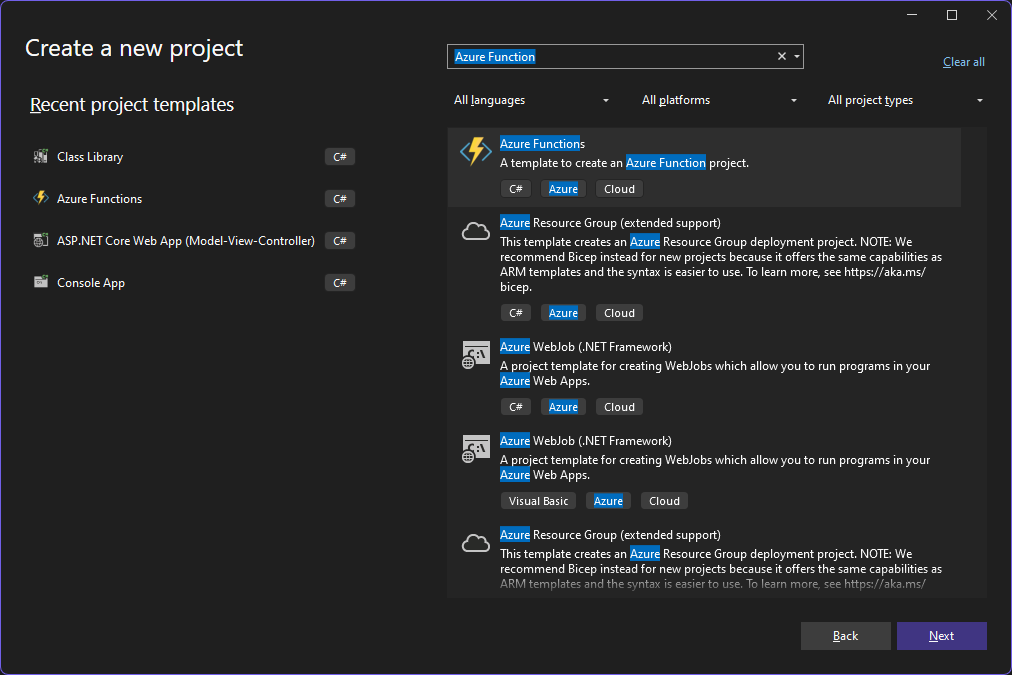Go back with the Back button
Viewport: 1012px width, 675px height.
click(x=845, y=636)
